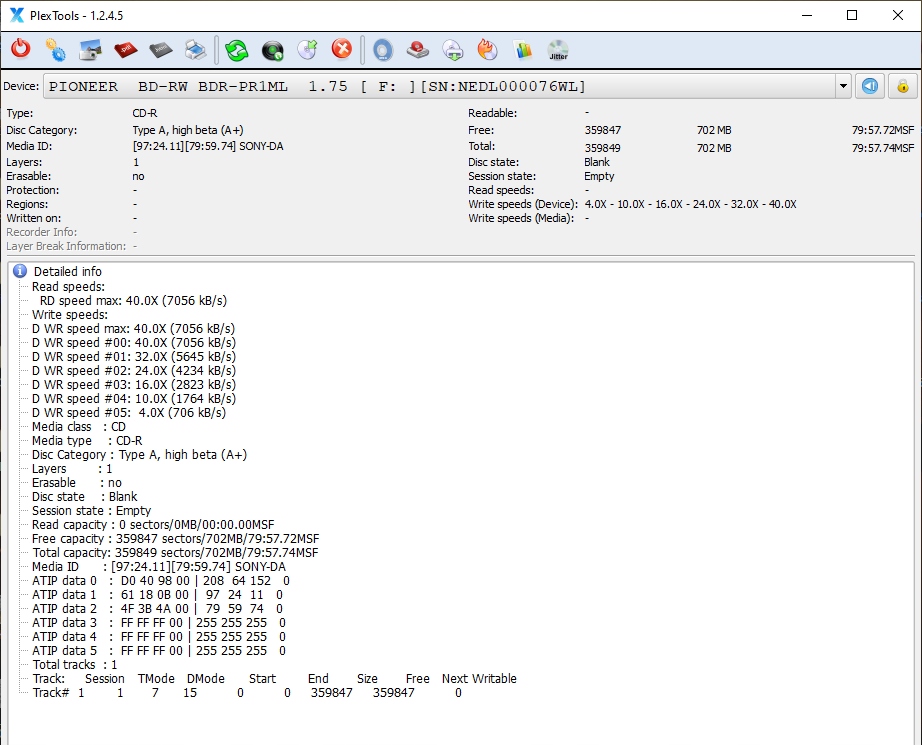
Task: Select the Total tracks tree entry
Action: [75, 664]
